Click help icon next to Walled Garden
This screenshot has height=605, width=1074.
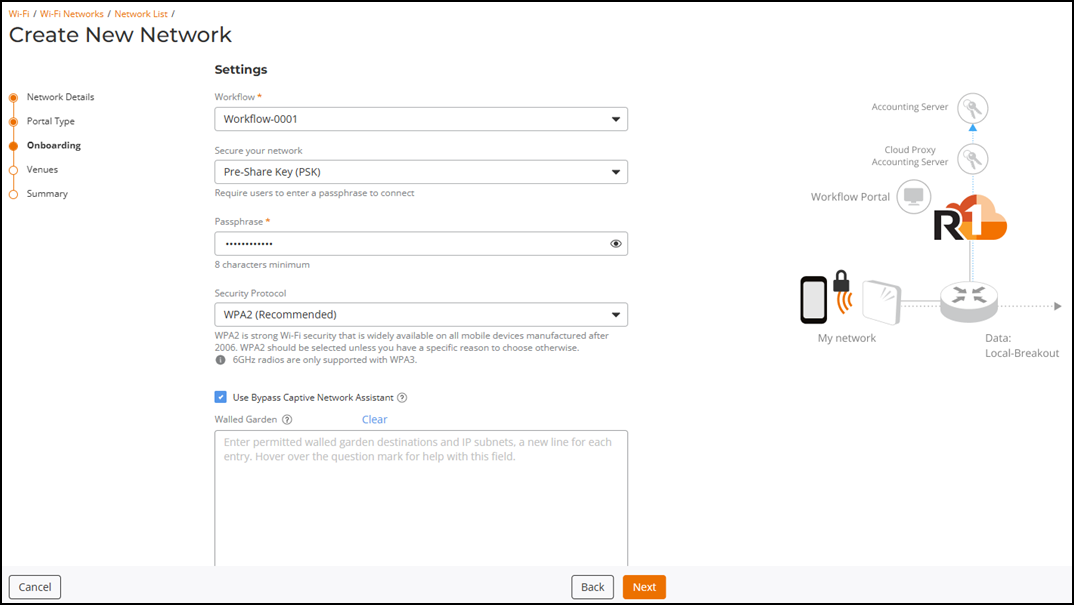(x=287, y=420)
